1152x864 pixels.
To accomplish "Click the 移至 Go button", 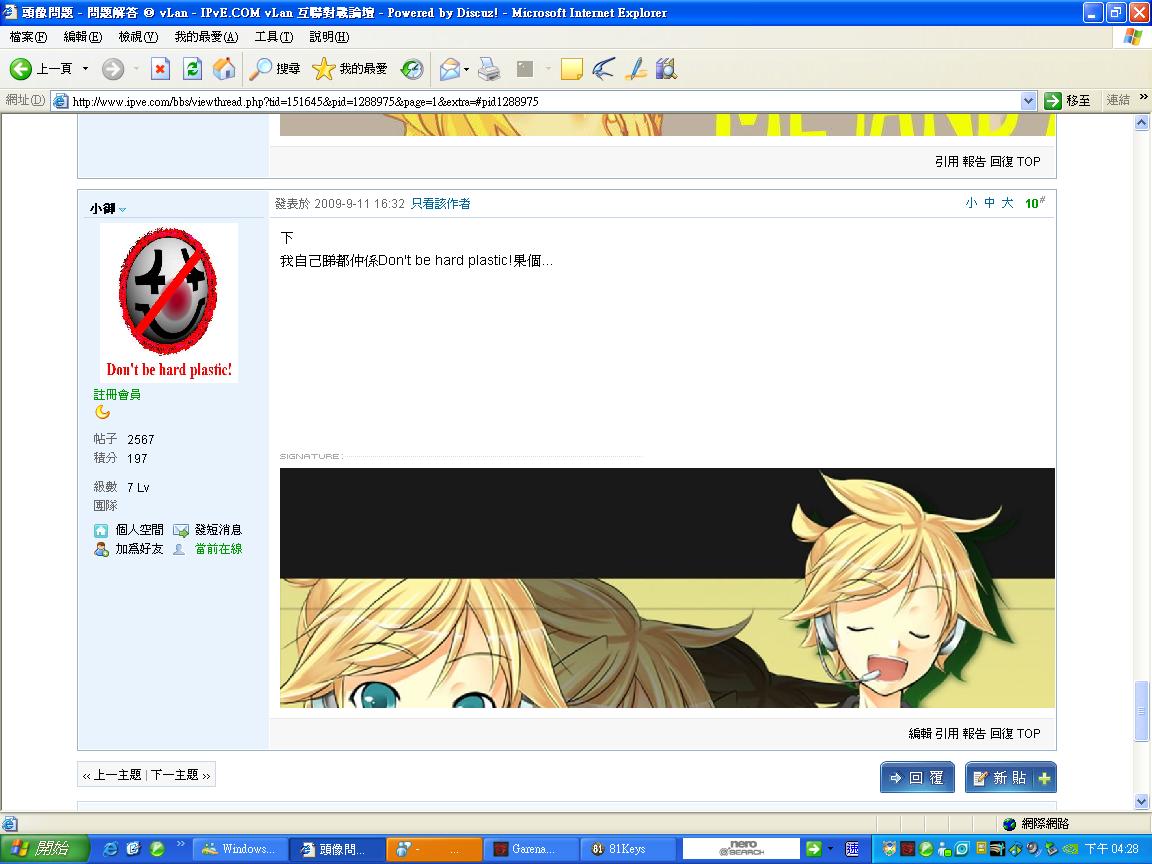I will click(x=1068, y=101).
